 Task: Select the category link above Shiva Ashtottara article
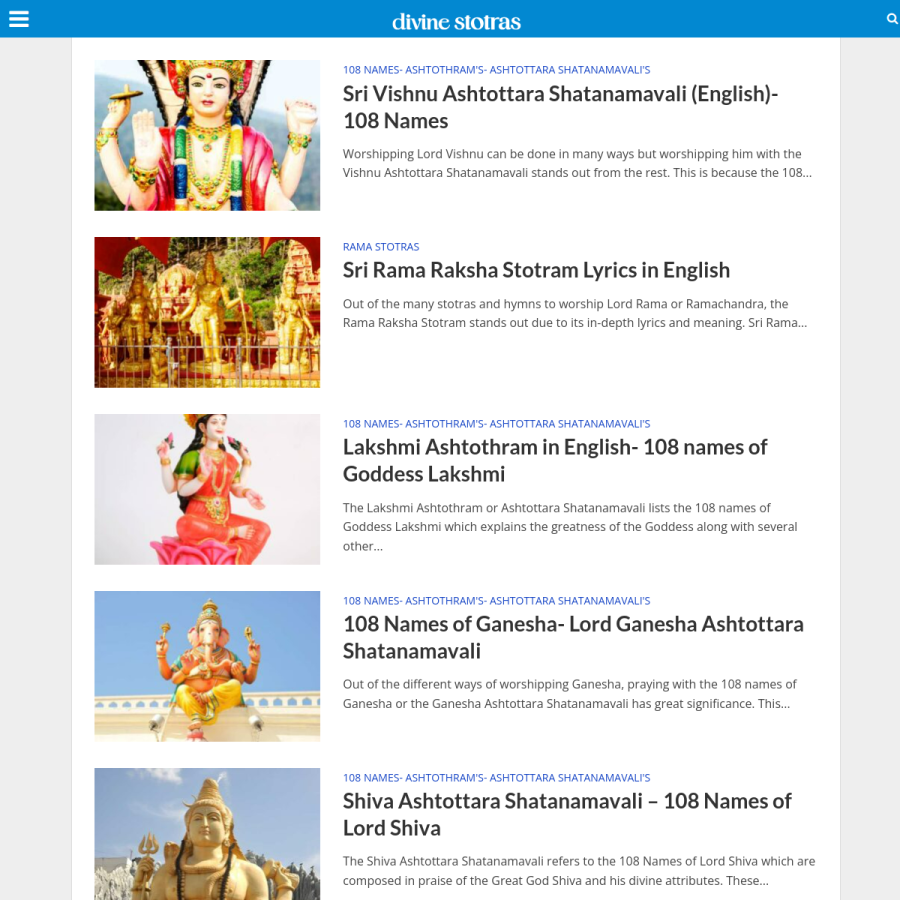(496, 778)
